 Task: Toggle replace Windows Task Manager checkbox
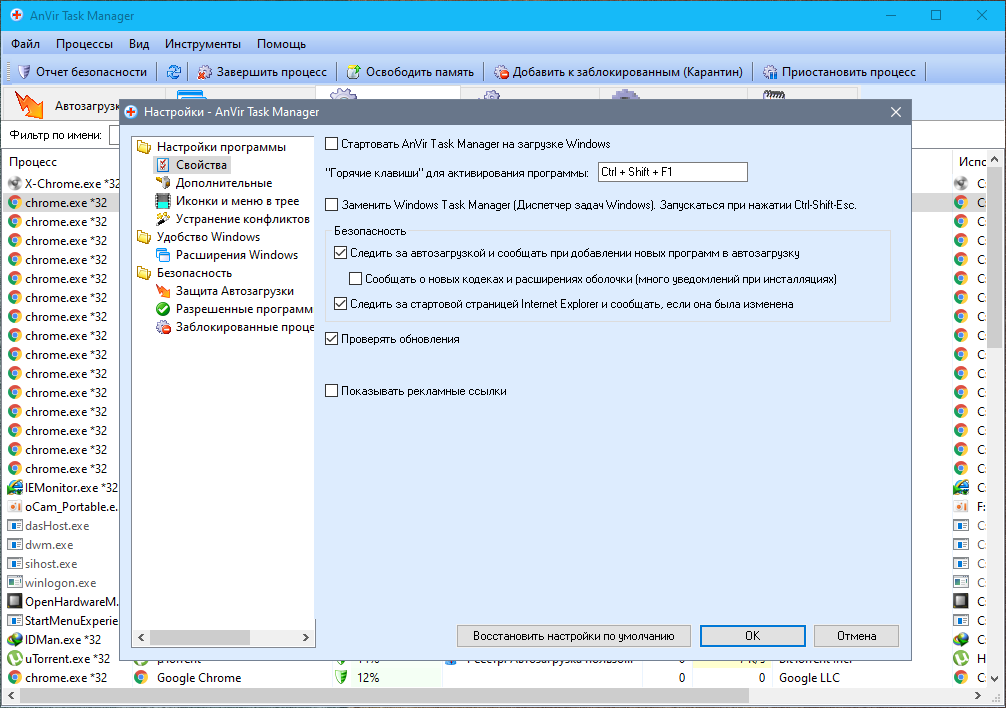click(332, 205)
